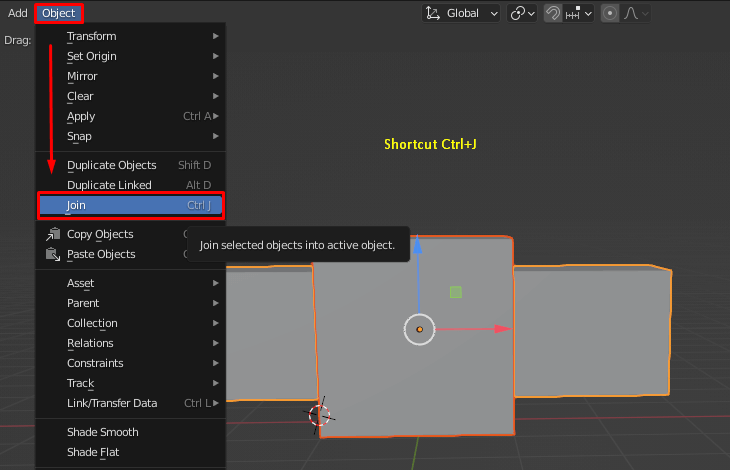Click the red X-axis arrow of the gizmo
Viewport: 730px width, 470px height.
point(501,328)
